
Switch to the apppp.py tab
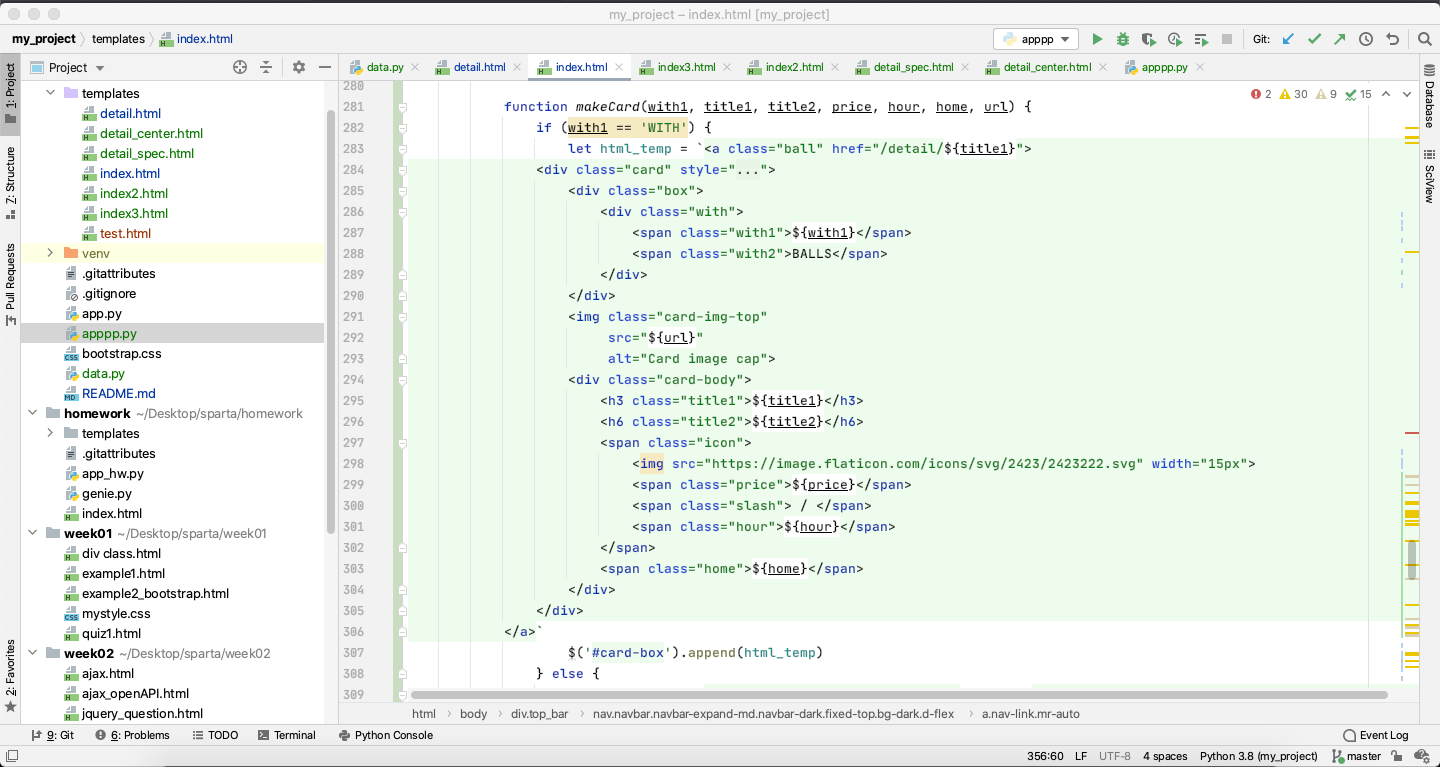point(1164,67)
